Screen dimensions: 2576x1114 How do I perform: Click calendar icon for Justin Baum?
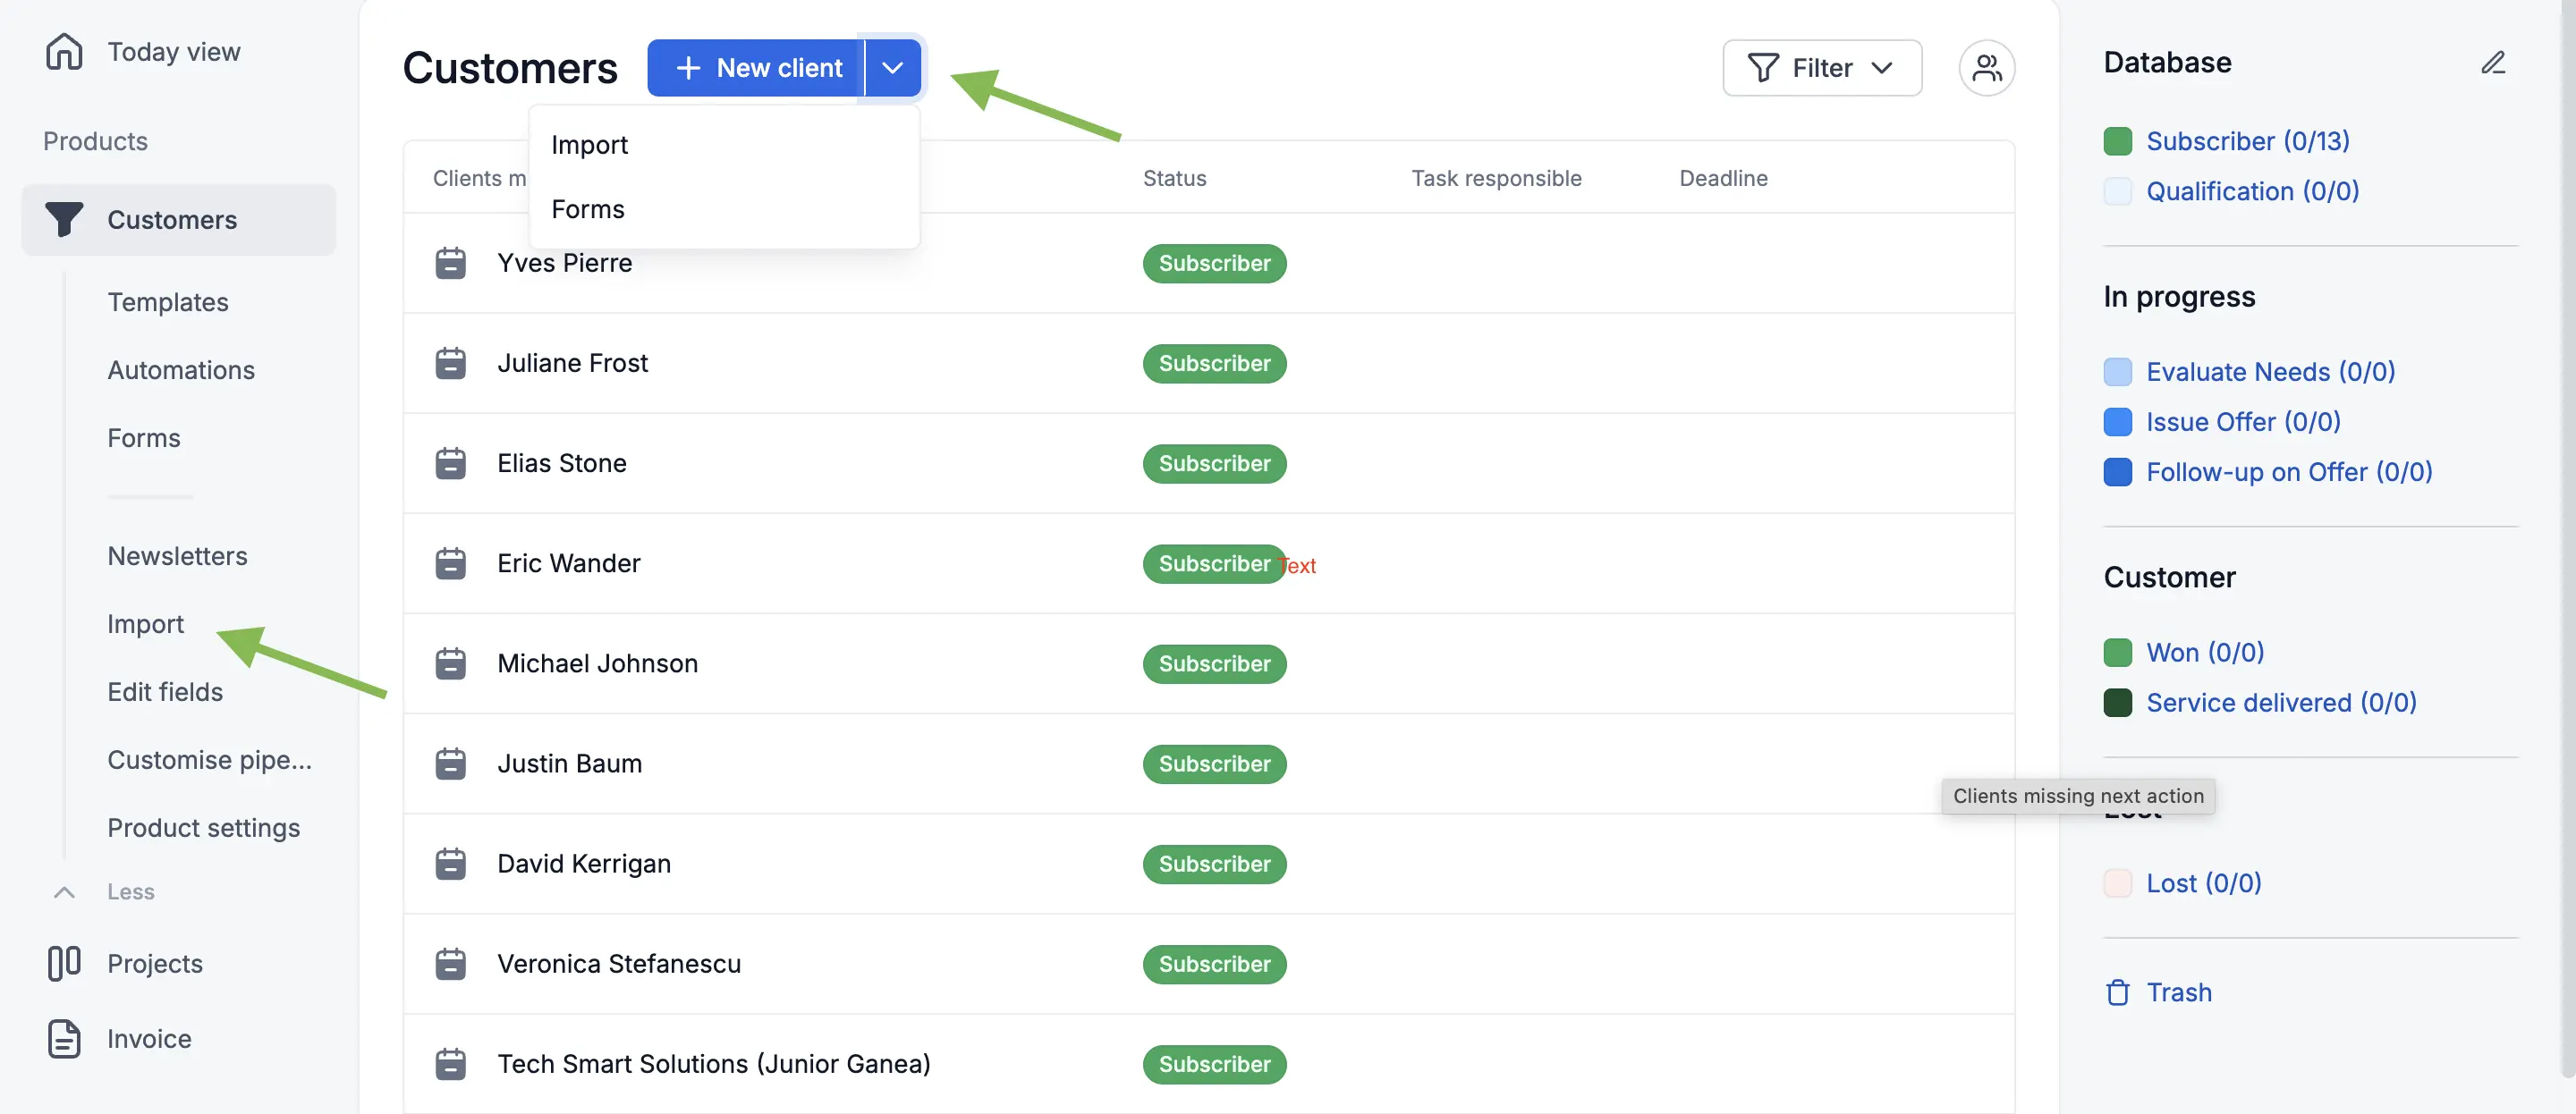(x=450, y=763)
